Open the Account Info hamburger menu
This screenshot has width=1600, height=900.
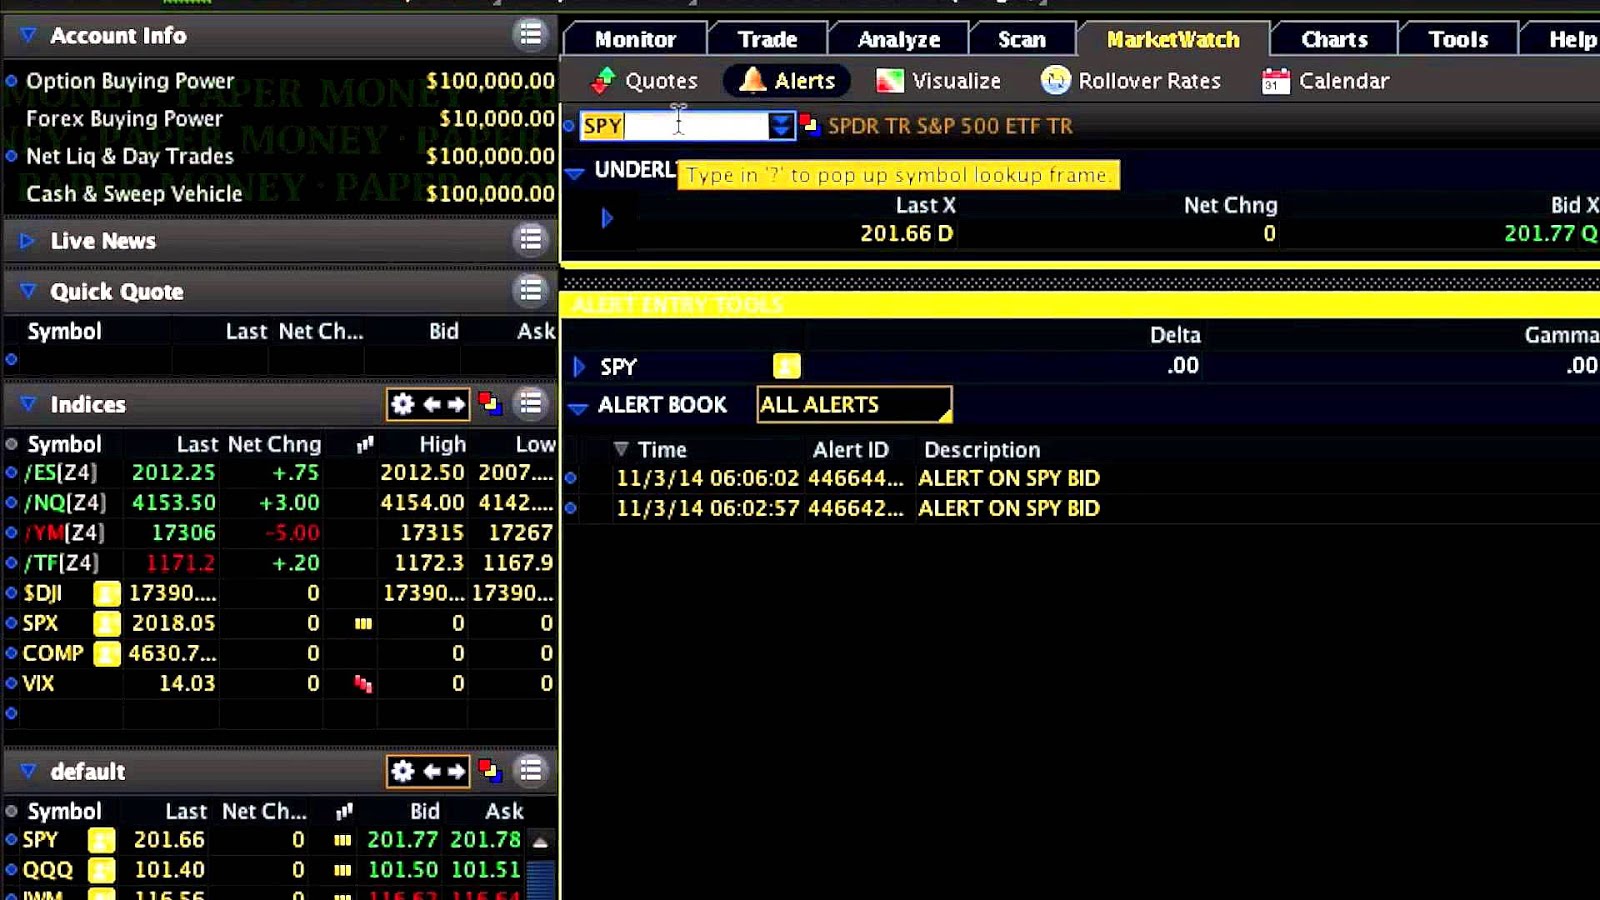[531, 36]
